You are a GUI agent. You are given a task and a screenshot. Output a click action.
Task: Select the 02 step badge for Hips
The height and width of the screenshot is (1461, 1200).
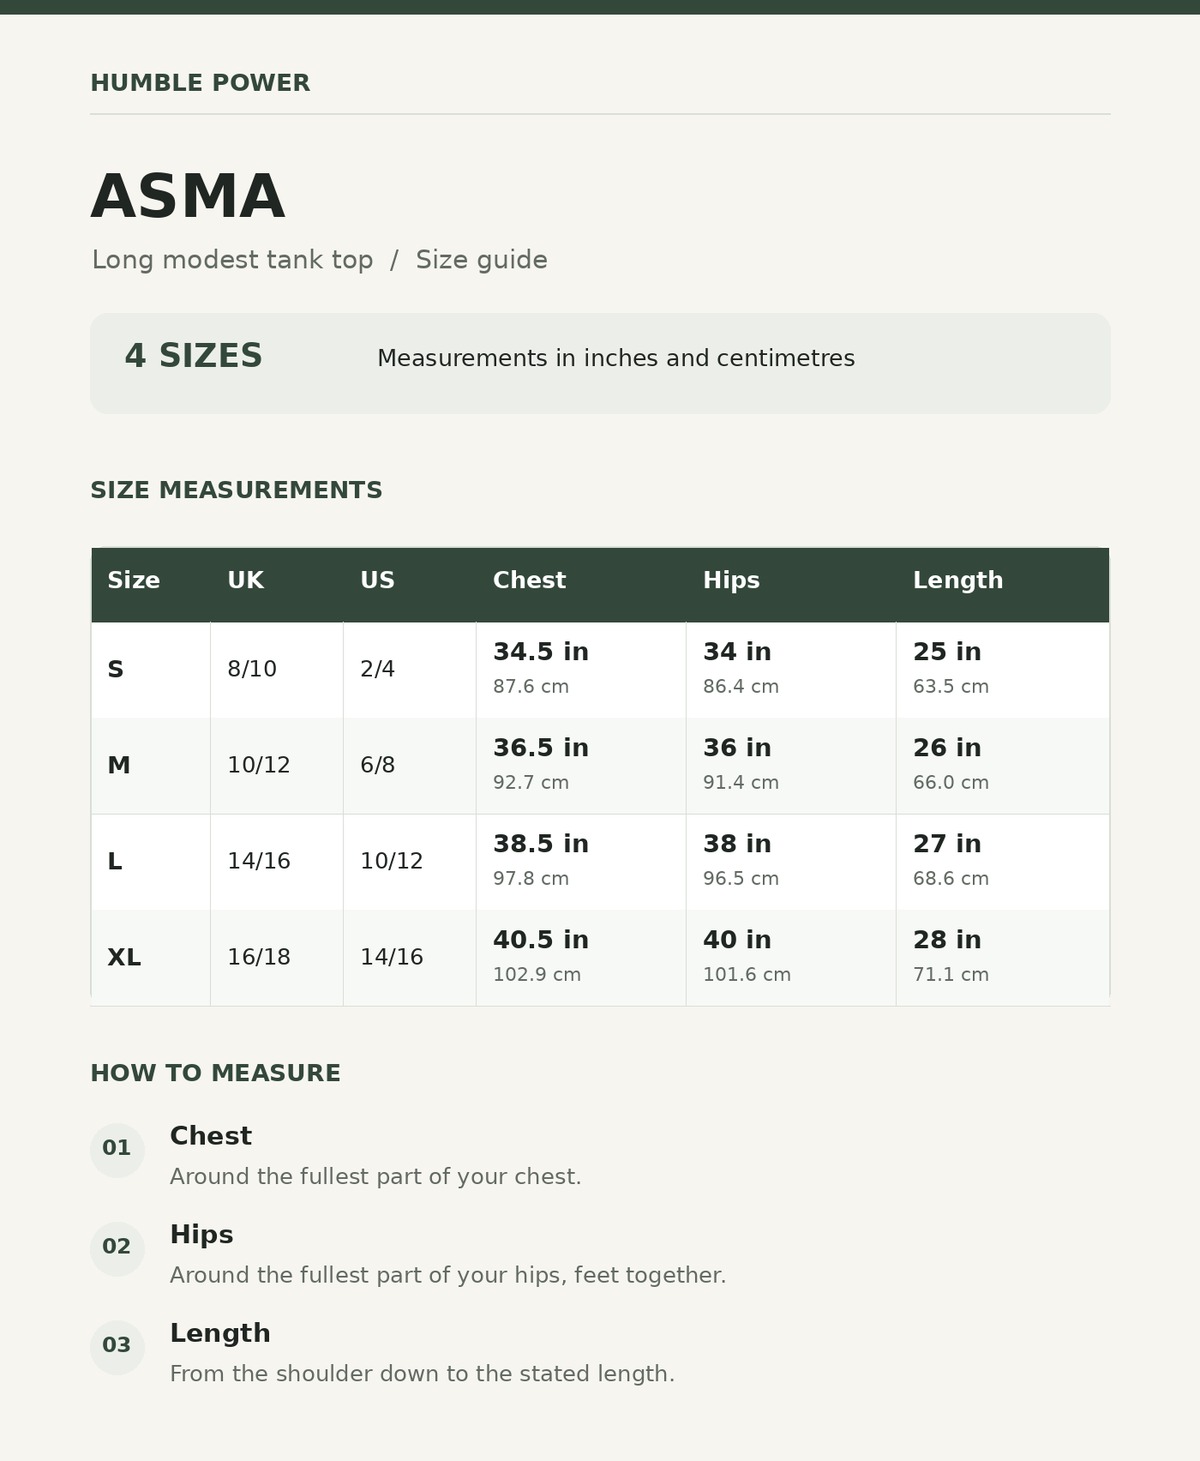[x=117, y=1247]
